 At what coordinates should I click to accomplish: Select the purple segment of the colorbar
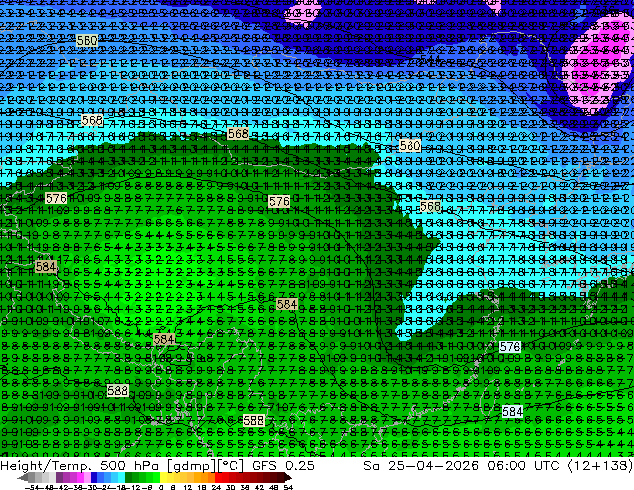[x=59, y=478]
